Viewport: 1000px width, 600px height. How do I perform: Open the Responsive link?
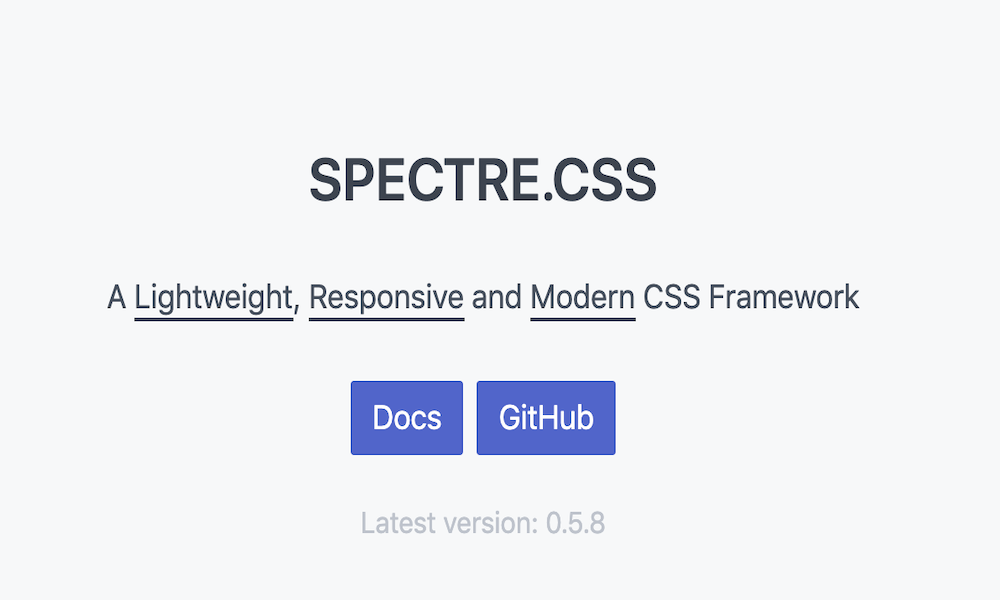coord(386,297)
